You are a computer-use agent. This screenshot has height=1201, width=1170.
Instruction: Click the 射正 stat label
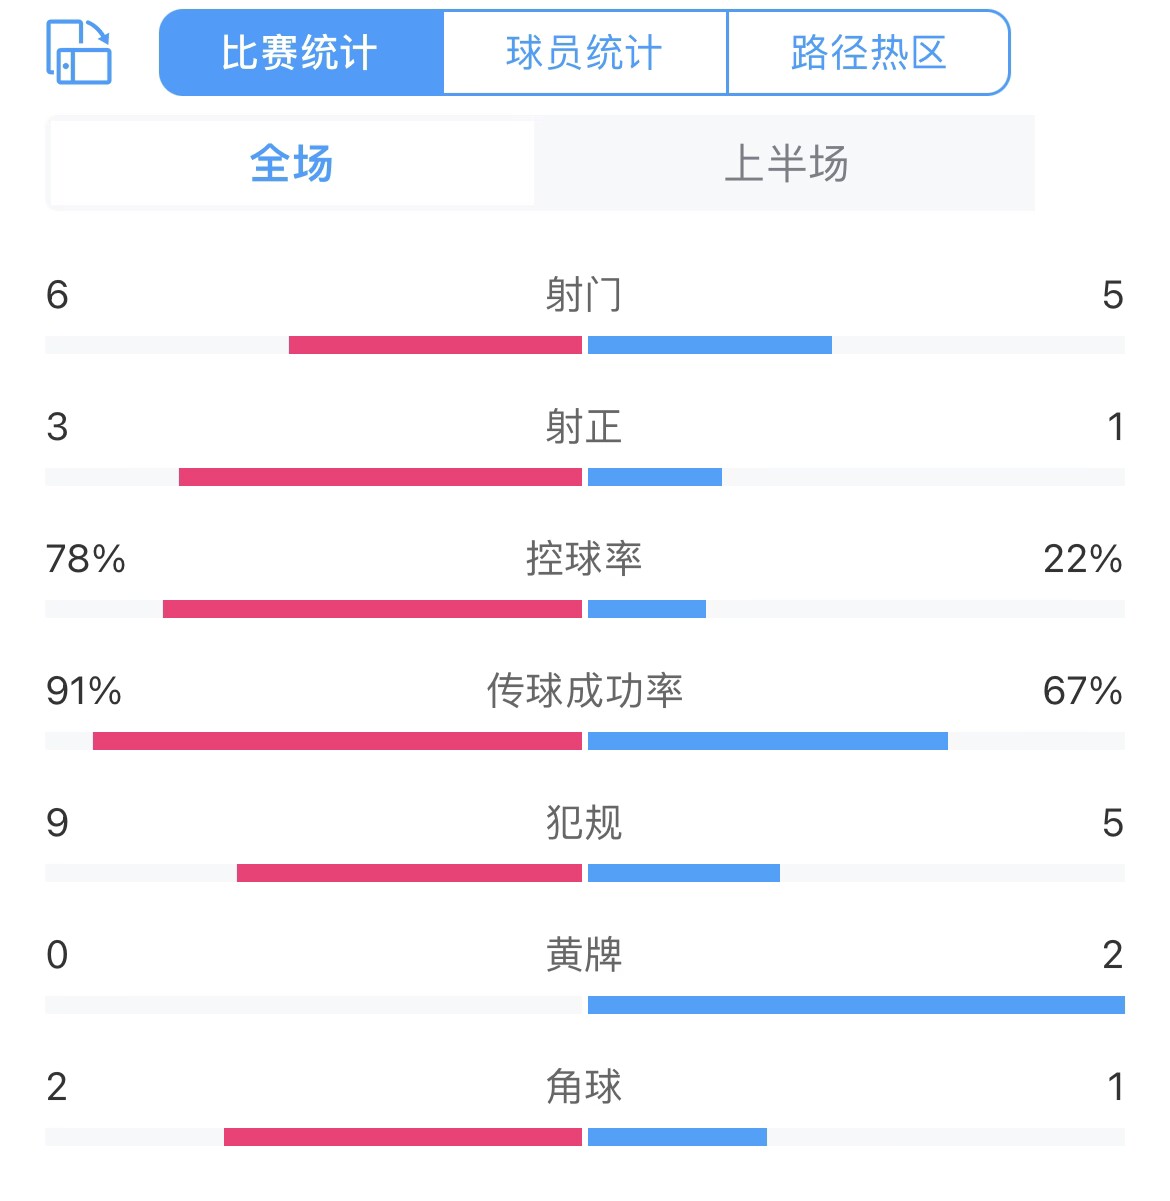tap(584, 427)
